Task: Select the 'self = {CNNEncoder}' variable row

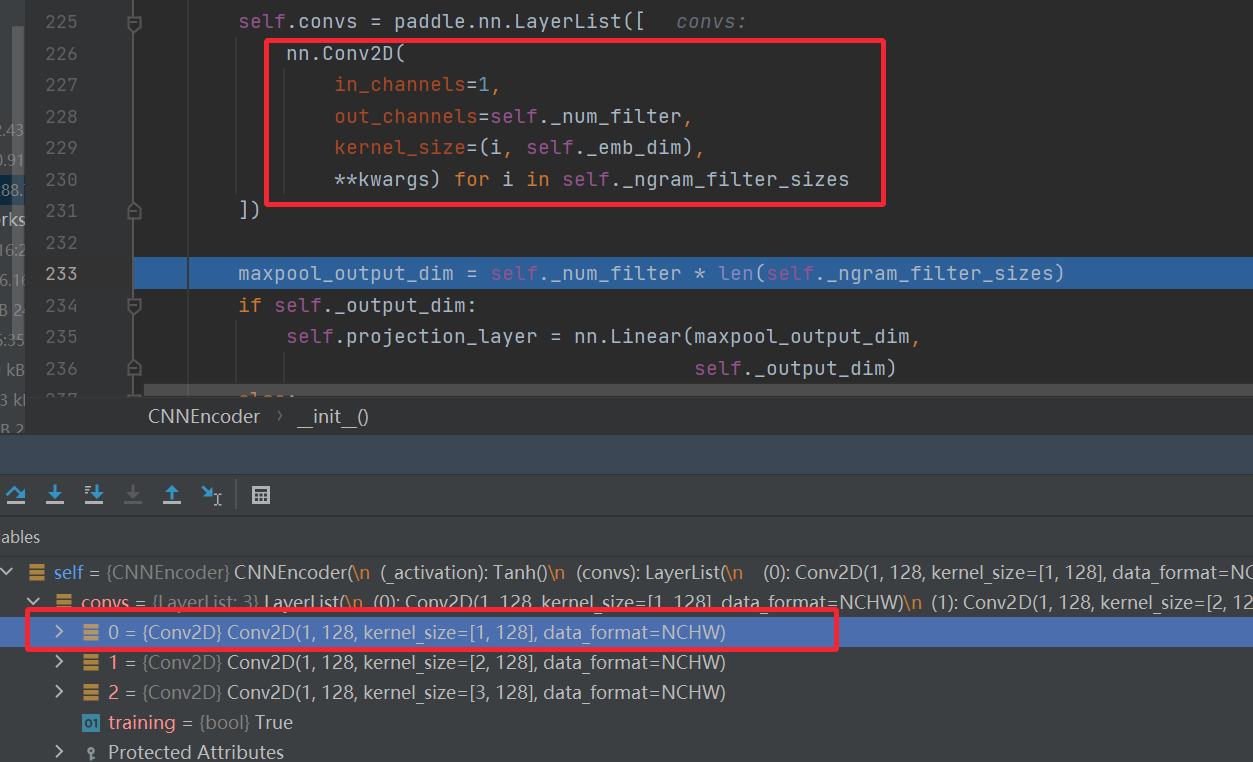Action: [x=626, y=573]
